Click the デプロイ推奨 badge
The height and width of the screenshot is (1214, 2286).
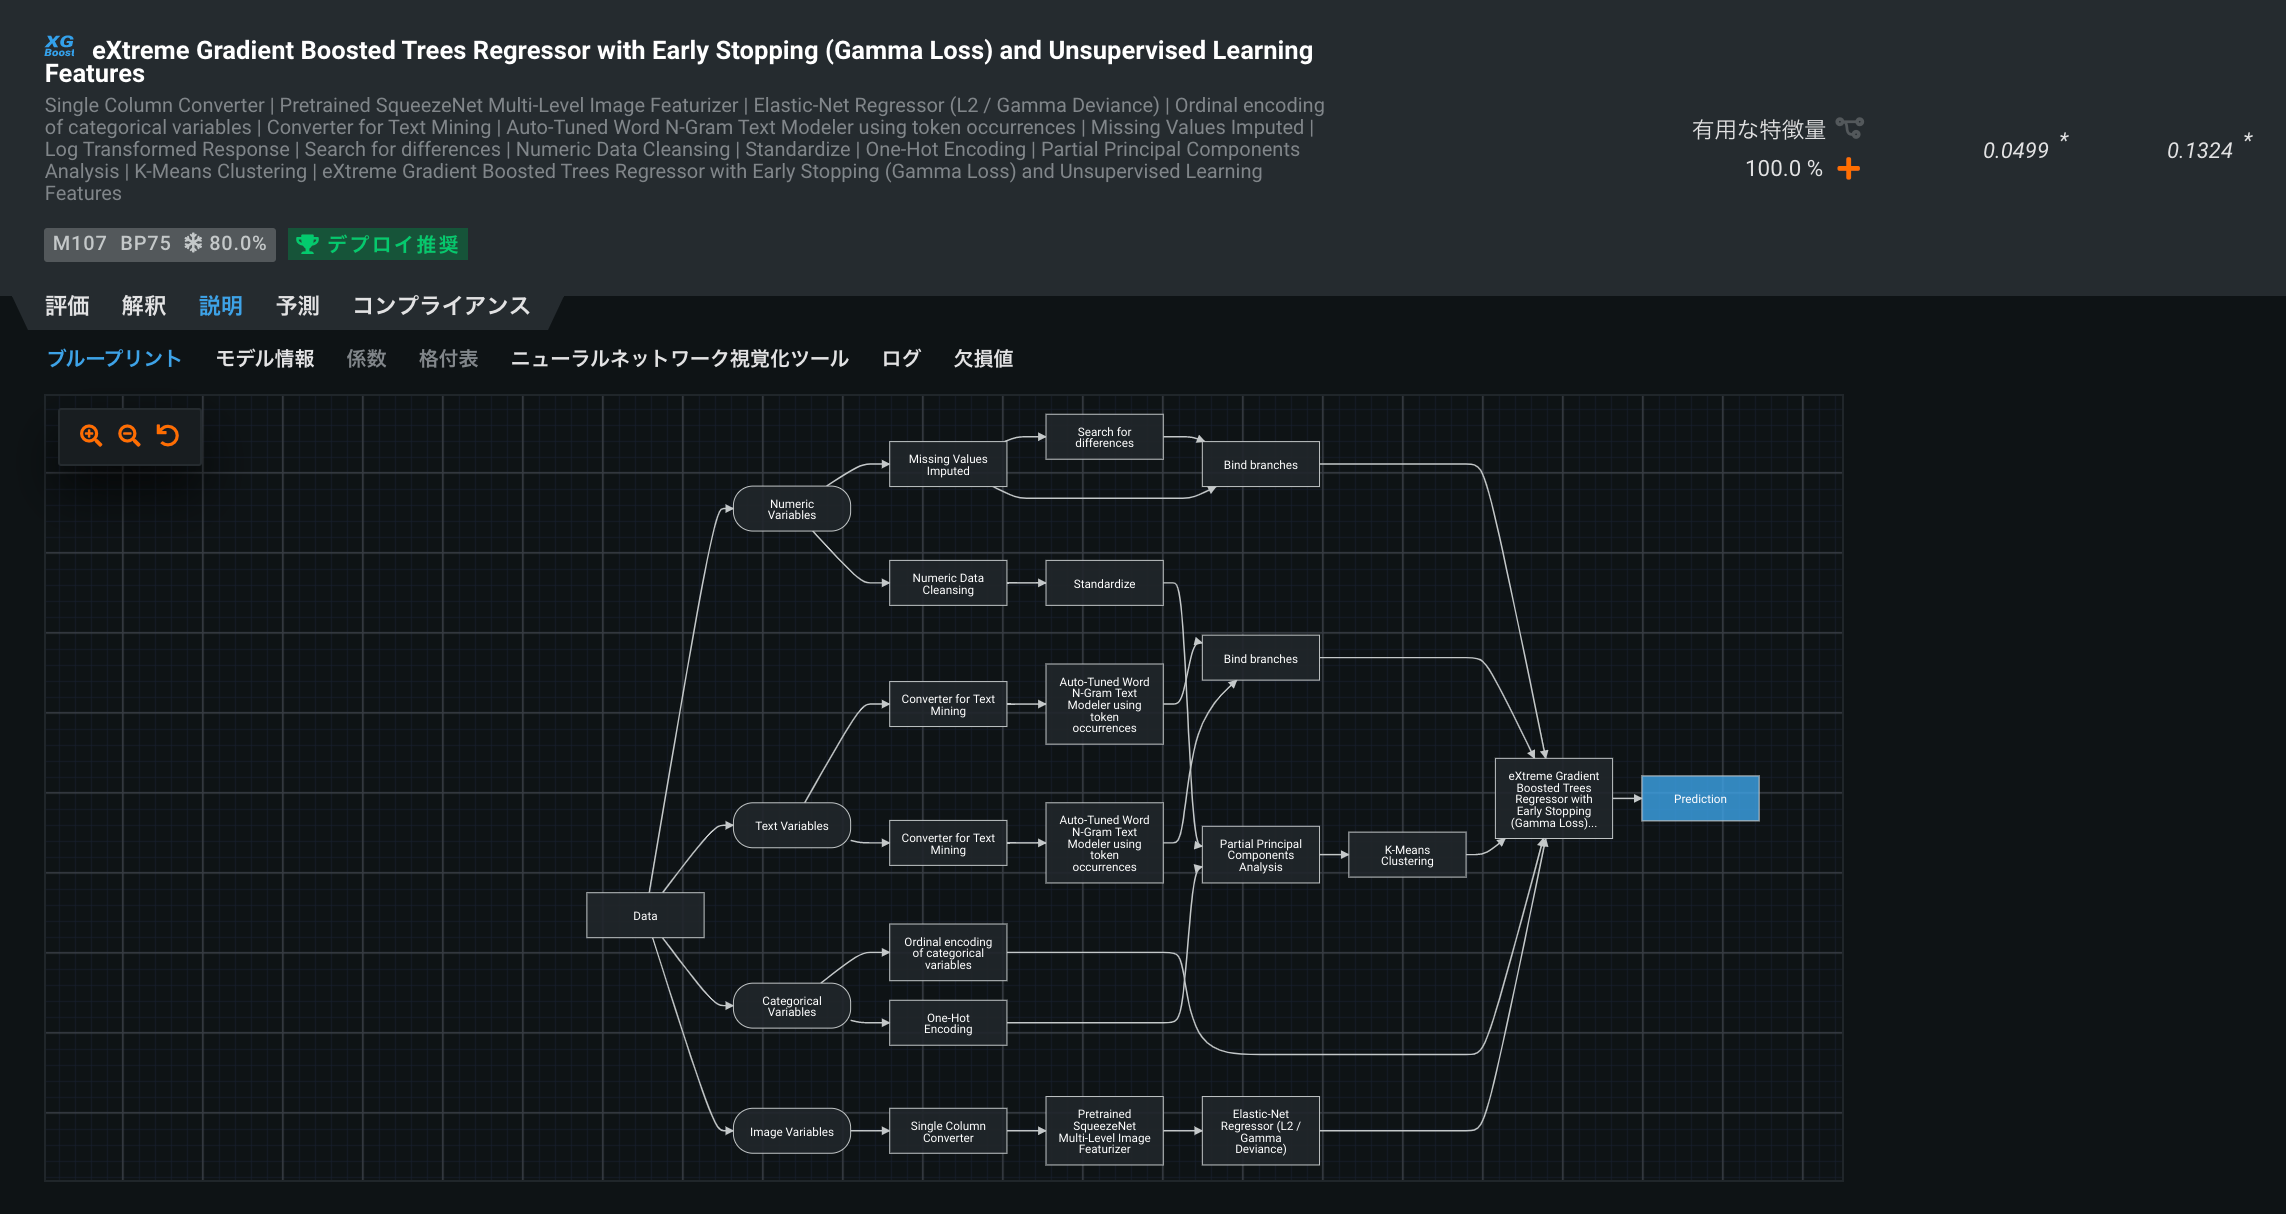378,244
